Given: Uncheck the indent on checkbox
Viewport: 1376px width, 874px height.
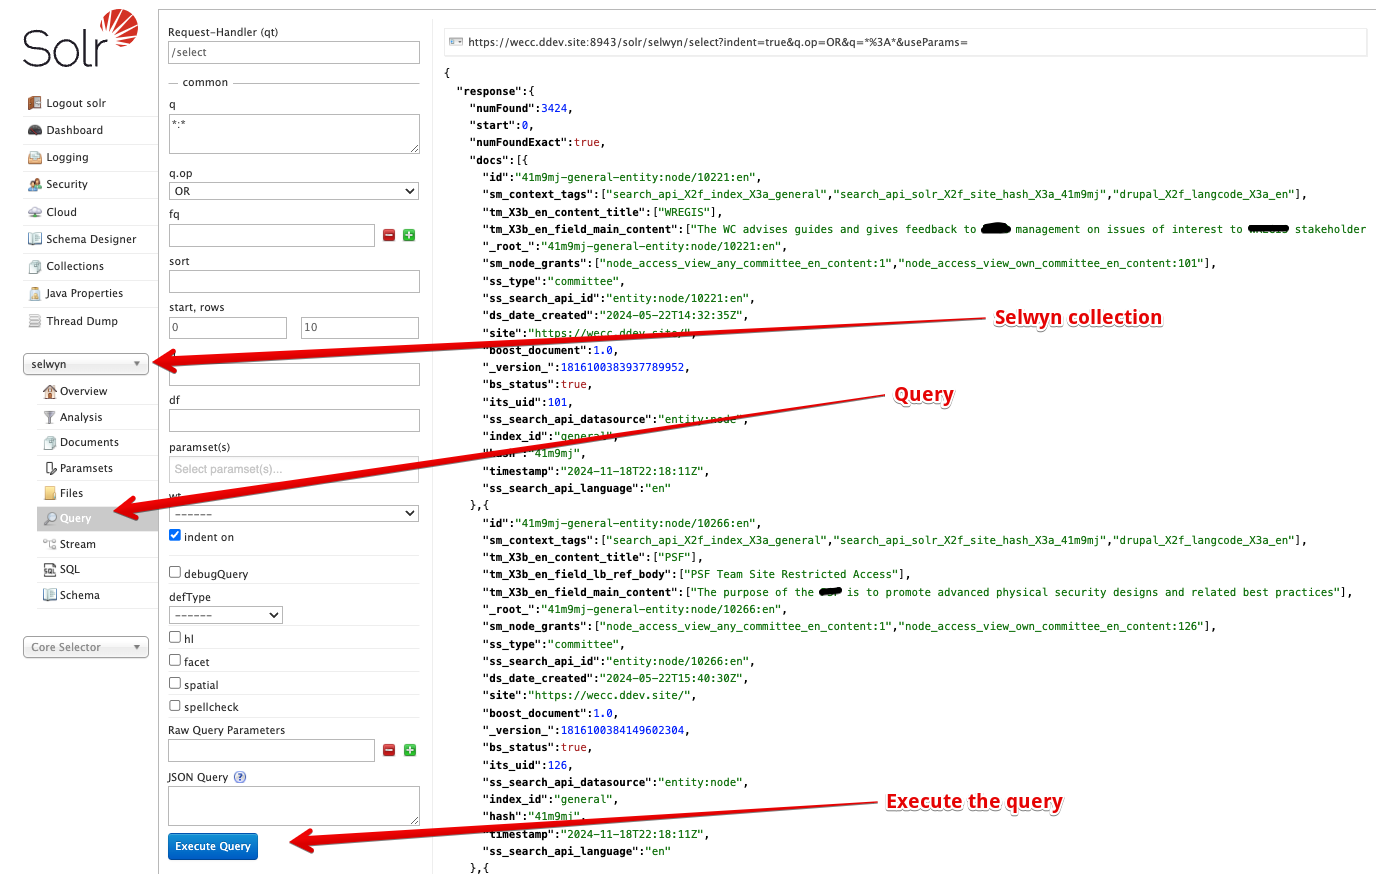Looking at the screenshot, I should (x=175, y=535).
